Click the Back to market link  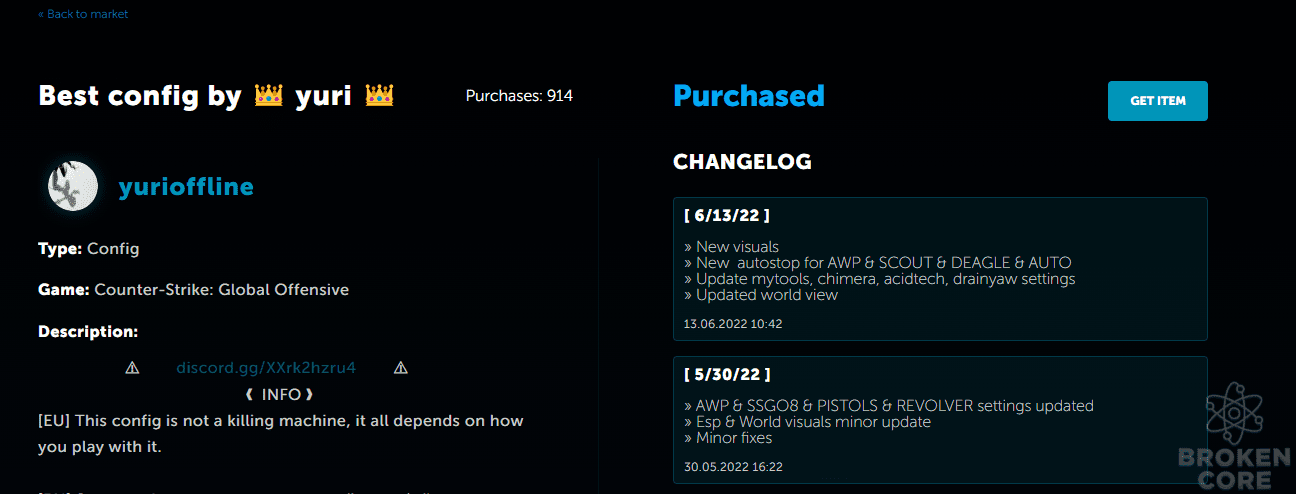[x=83, y=14]
